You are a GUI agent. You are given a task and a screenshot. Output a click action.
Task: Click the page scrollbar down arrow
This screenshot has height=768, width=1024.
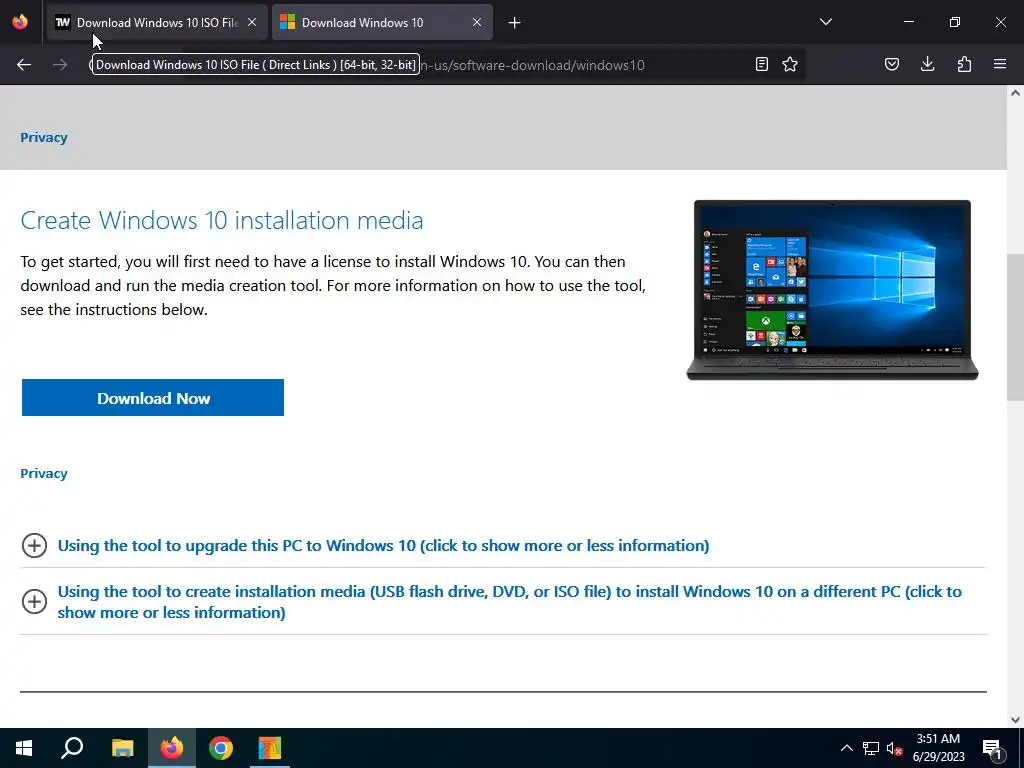(x=1015, y=720)
